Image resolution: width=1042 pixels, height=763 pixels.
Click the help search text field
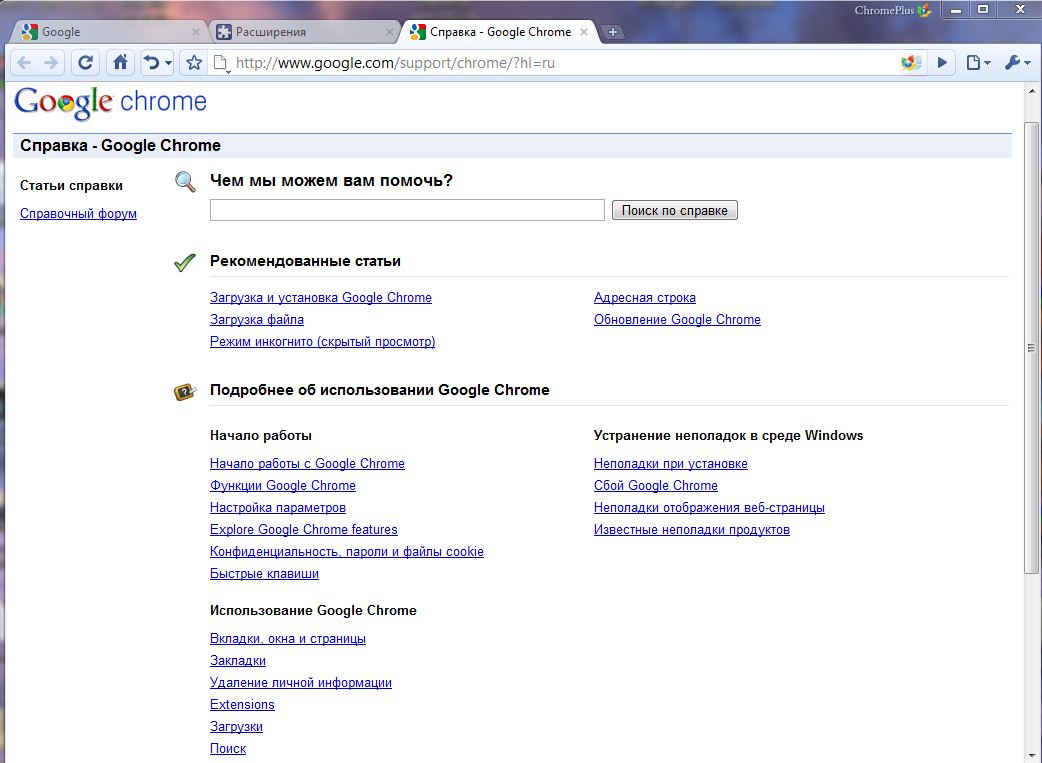point(407,210)
